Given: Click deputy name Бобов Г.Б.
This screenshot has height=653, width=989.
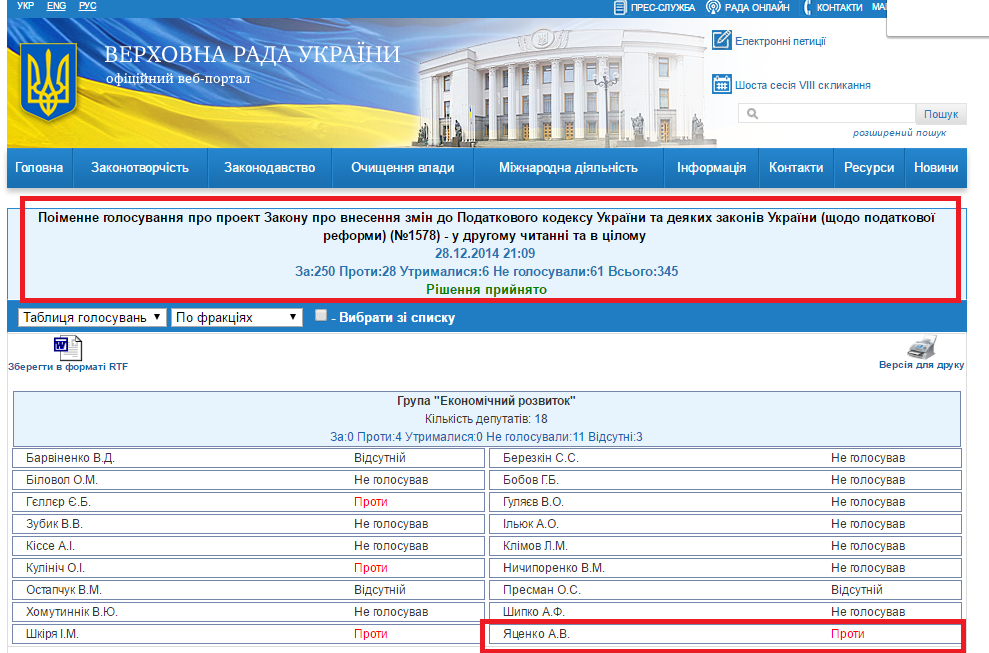Looking at the screenshot, I should (530, 480).
